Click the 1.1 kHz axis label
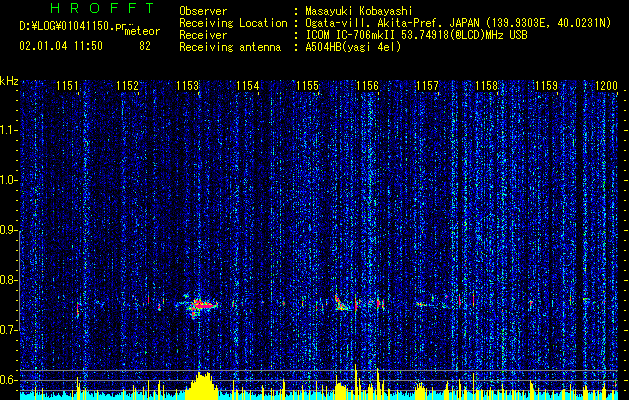The image size is (629, 400). tap(8, 130)
